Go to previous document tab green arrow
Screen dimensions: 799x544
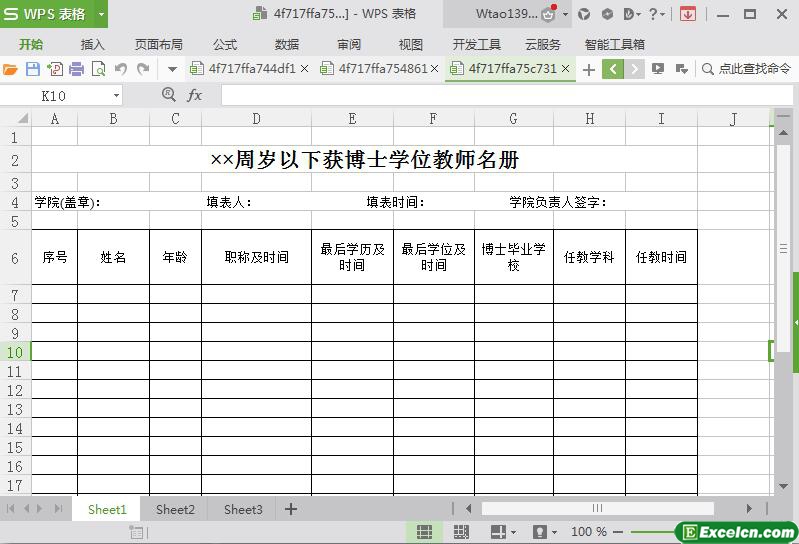point(613,69)
